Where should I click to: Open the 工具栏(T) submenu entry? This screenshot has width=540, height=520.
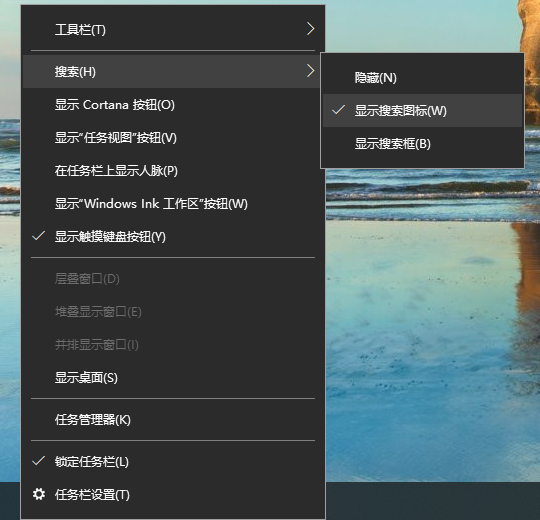(x=173, y=30)
